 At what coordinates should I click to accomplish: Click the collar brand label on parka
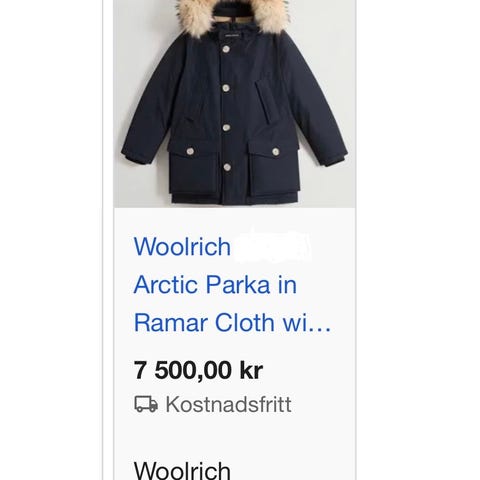pyautogui.click(x=232, y=34)
